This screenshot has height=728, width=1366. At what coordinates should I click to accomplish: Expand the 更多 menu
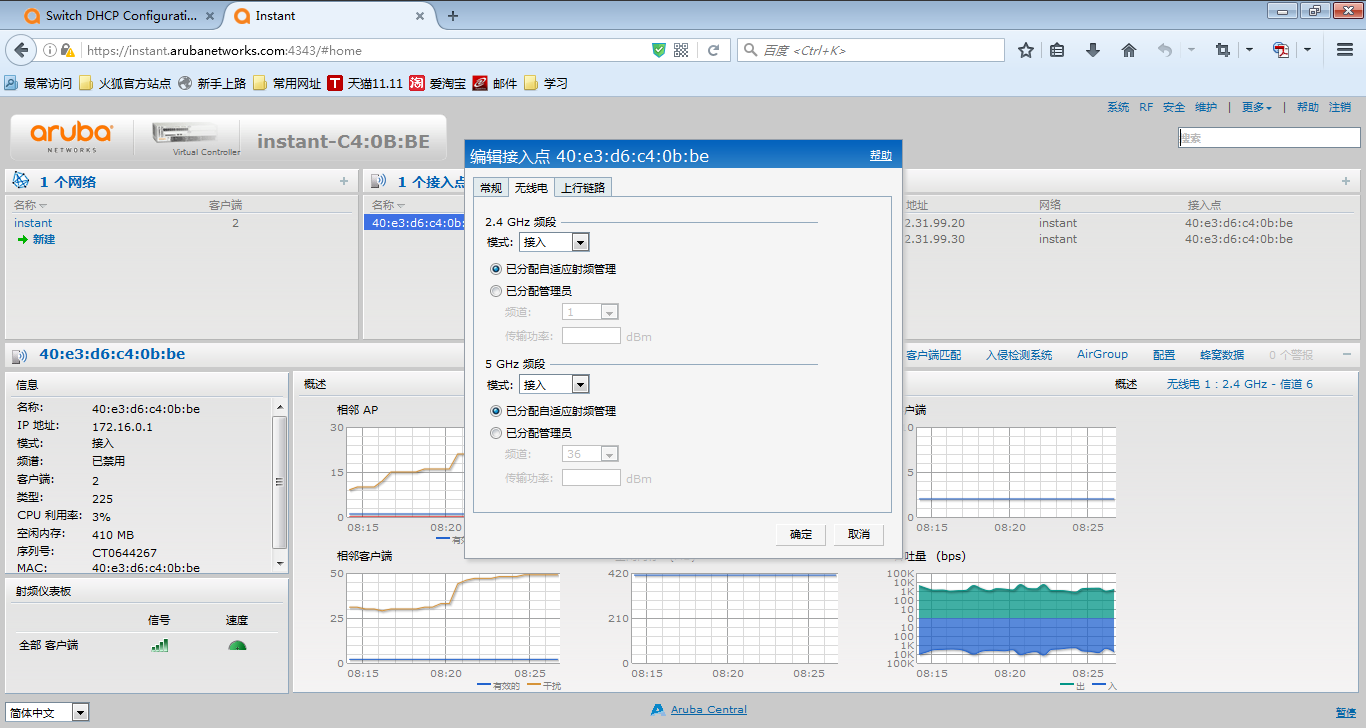click(x=1257, y=107)
